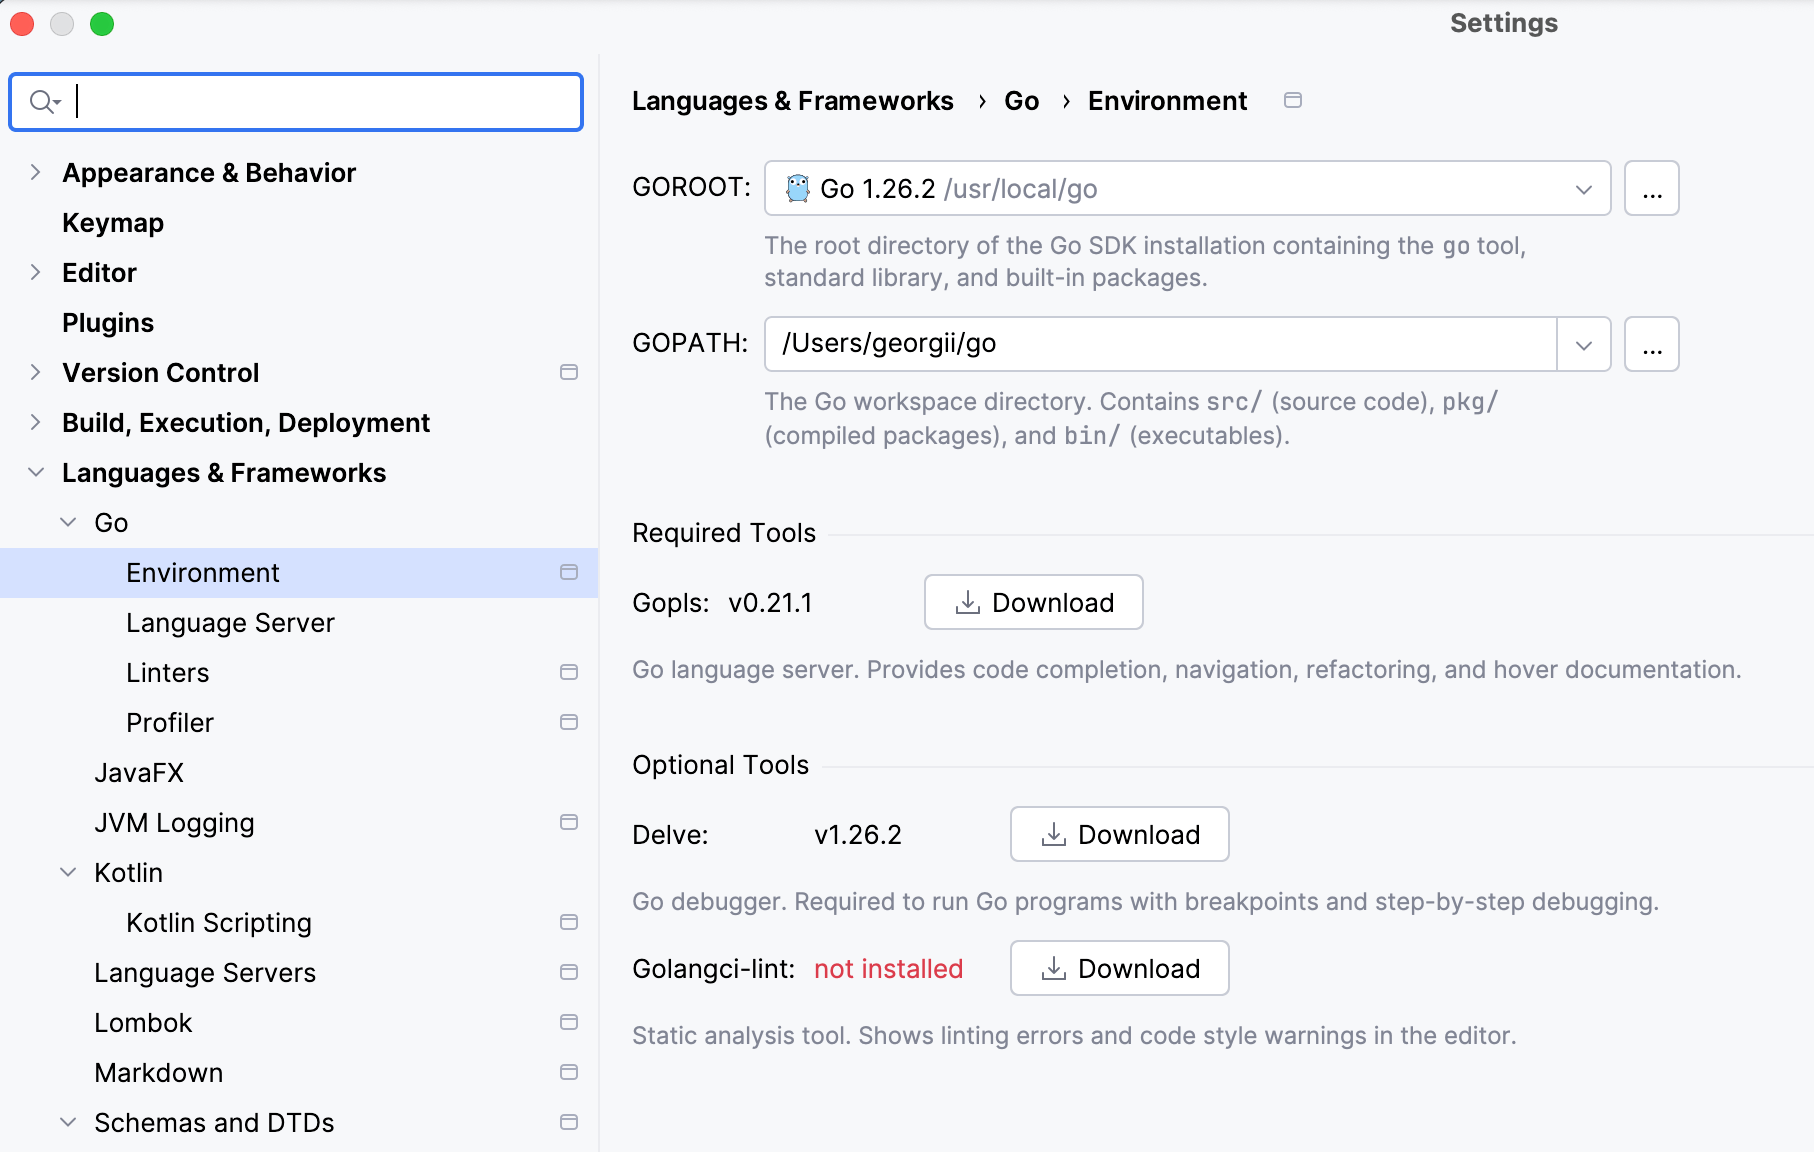Click the search magnifier icon in settings
The image size is (1814, 1152).
coord(45,102)
